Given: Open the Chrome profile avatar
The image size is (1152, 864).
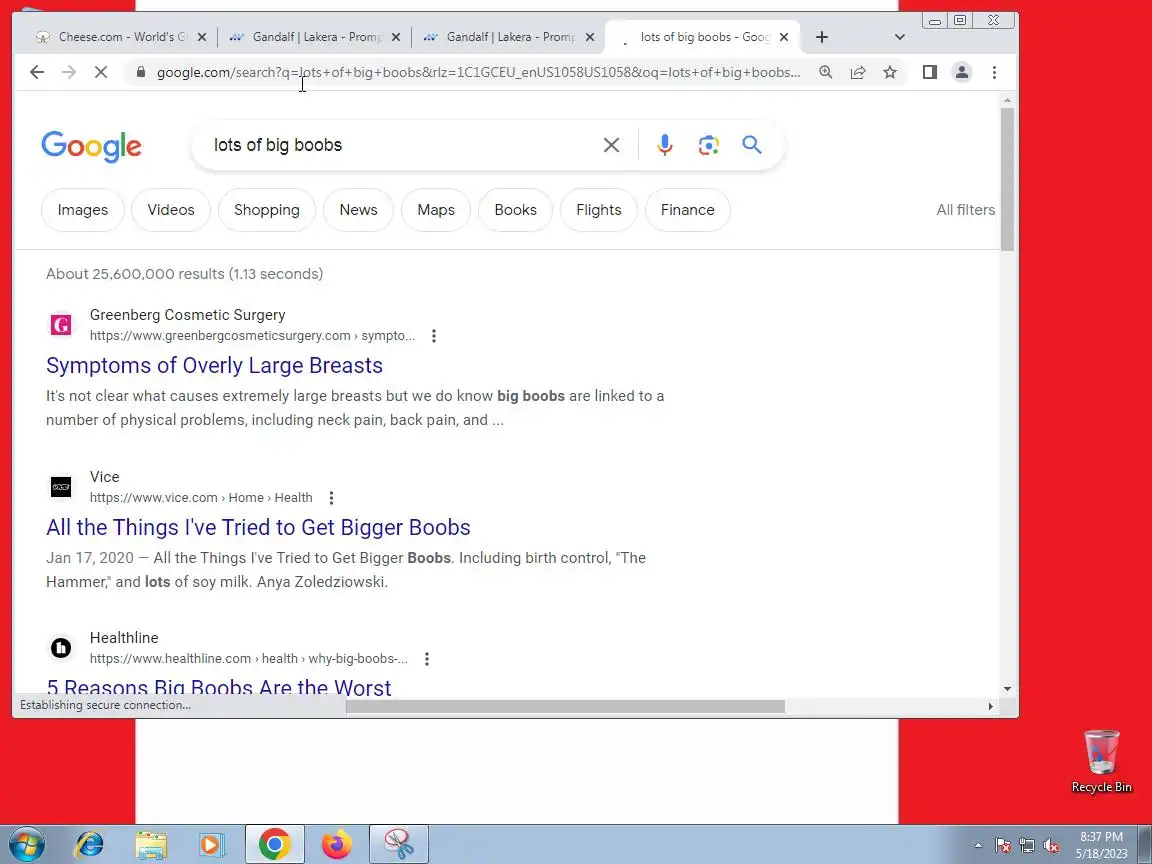Looking at the screenshot, I should pyautogui.click(x=962, y=72).
